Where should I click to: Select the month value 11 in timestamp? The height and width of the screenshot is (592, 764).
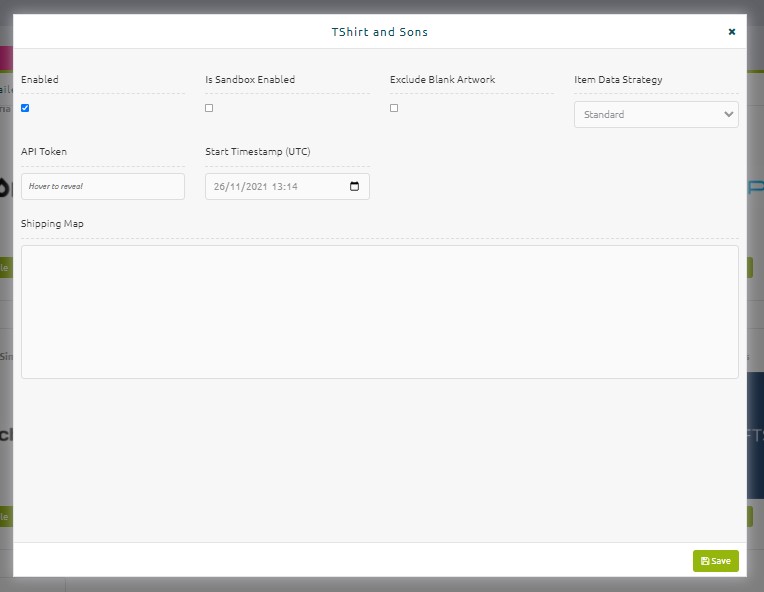(235, 187)
